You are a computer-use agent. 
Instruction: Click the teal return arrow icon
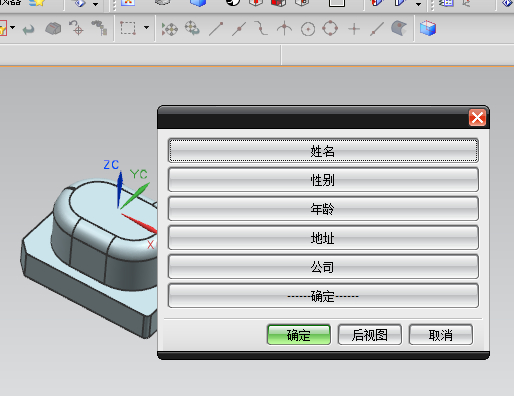[x=29, y=29]
